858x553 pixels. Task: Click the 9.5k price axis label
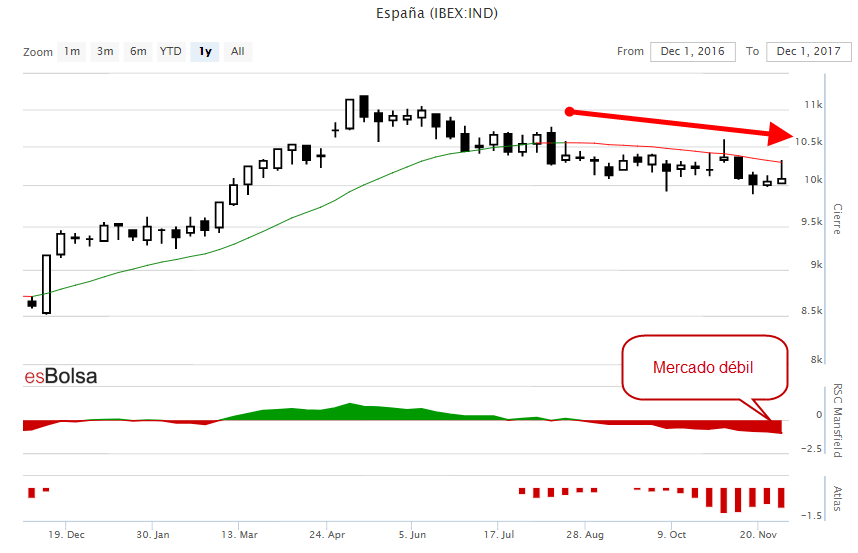tap(811, 222)
